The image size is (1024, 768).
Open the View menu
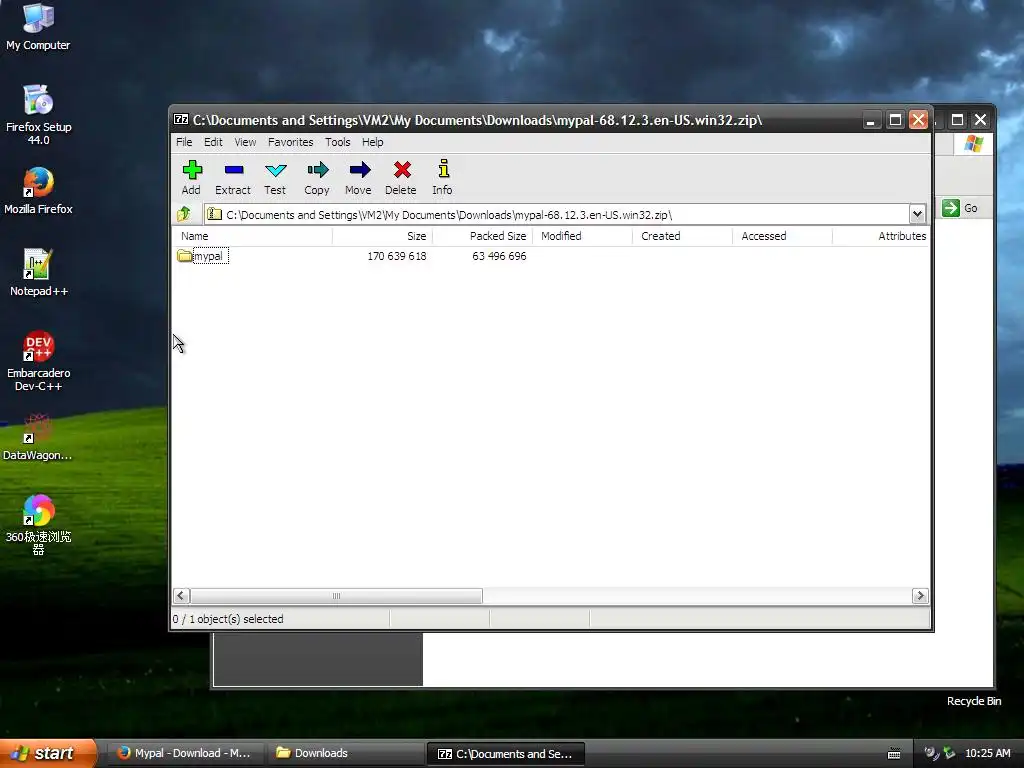pyautogui.click(x=246, y=142)
